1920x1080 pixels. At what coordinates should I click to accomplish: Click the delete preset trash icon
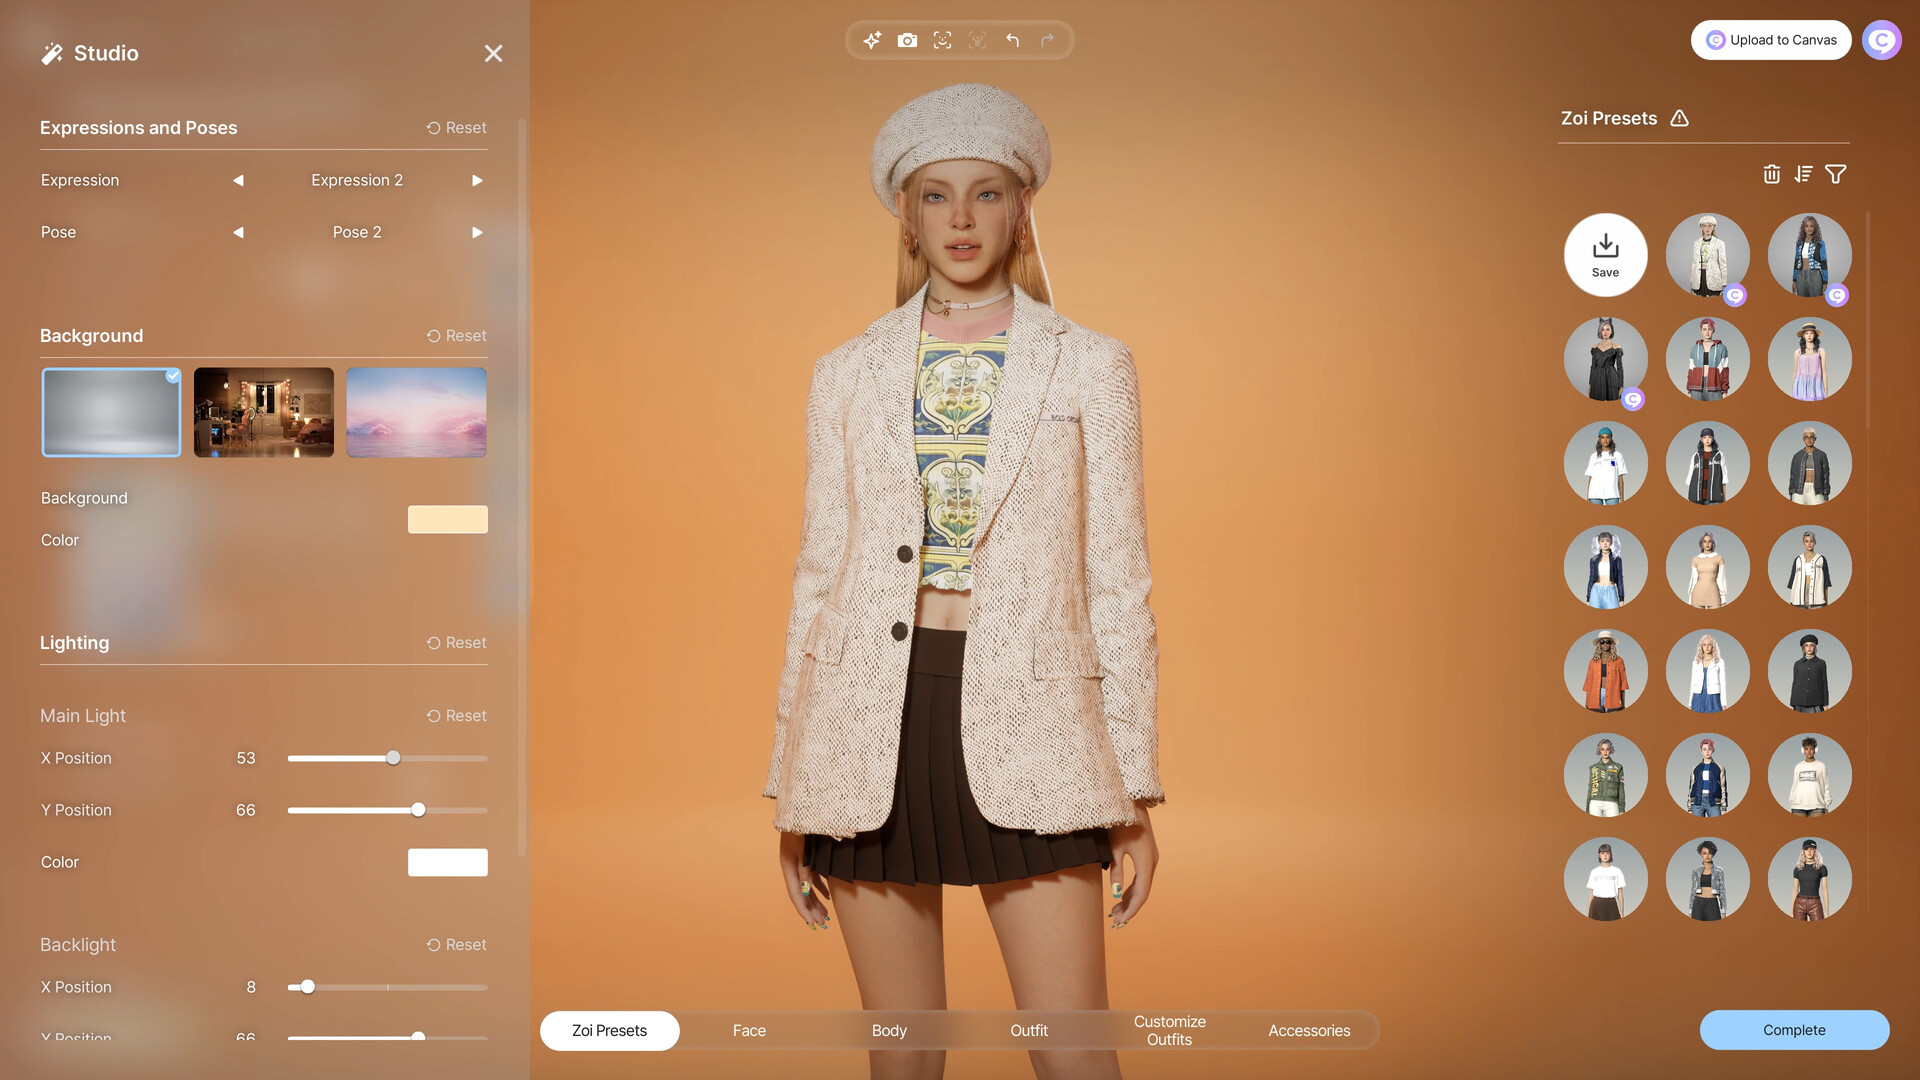pos(1771,174)
